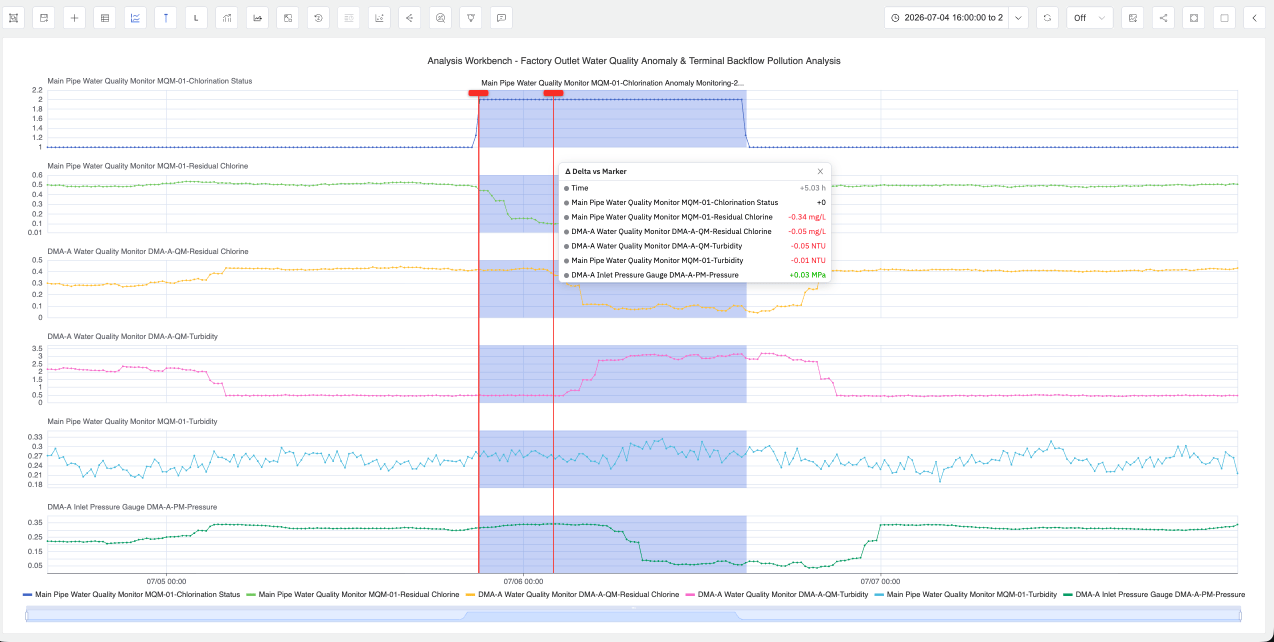Click the second red marker flag
The height and width of the screenshot is (642, 1274).
pos(553,93)
